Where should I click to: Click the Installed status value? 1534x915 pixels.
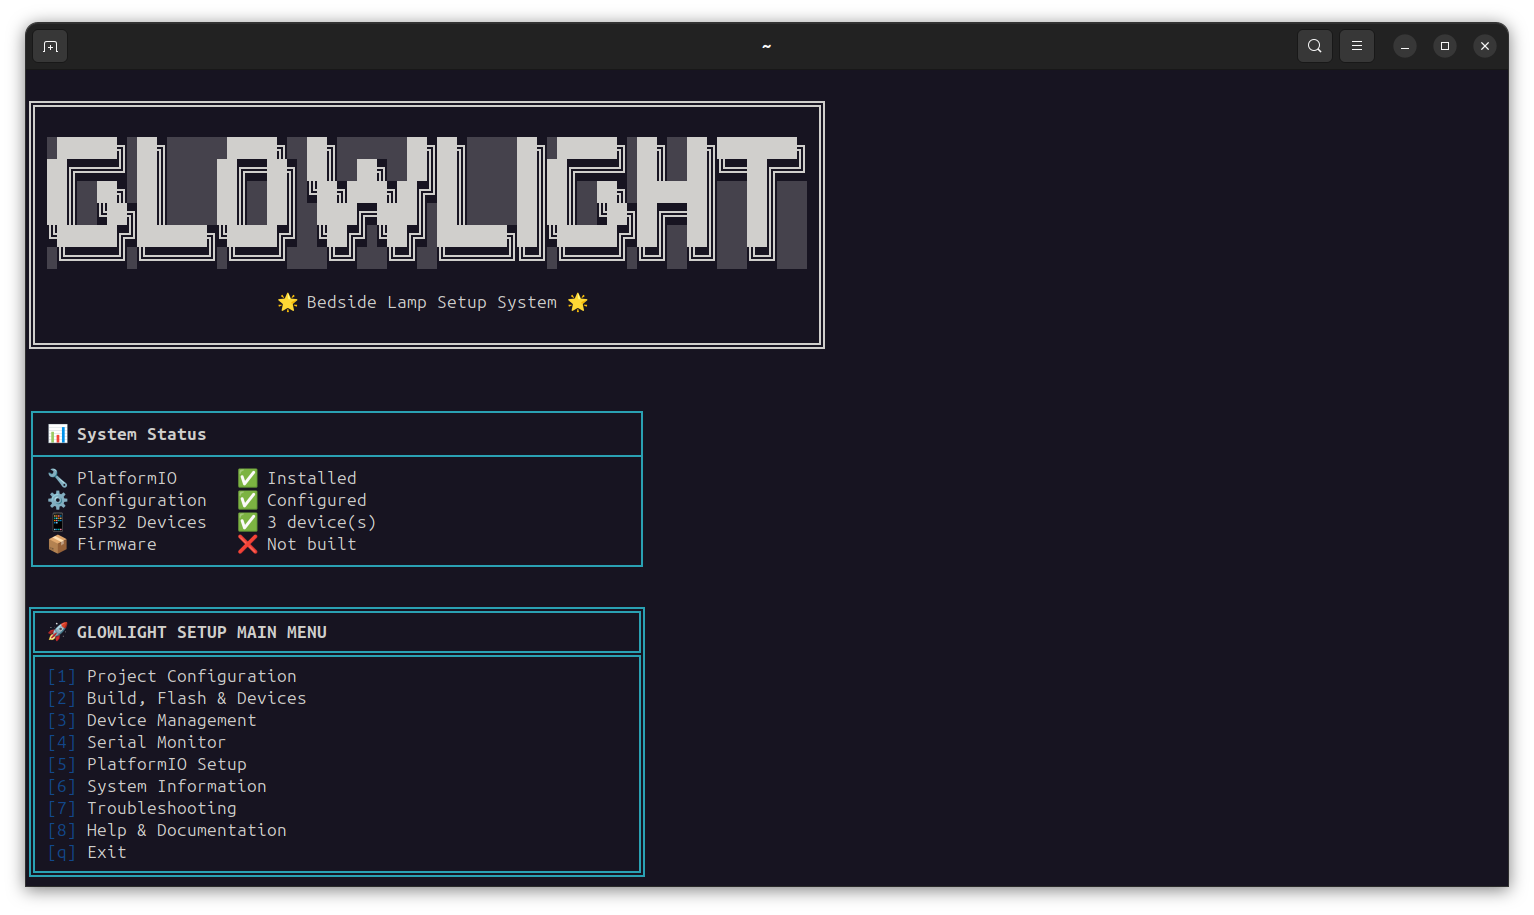(x=312, y=478)
